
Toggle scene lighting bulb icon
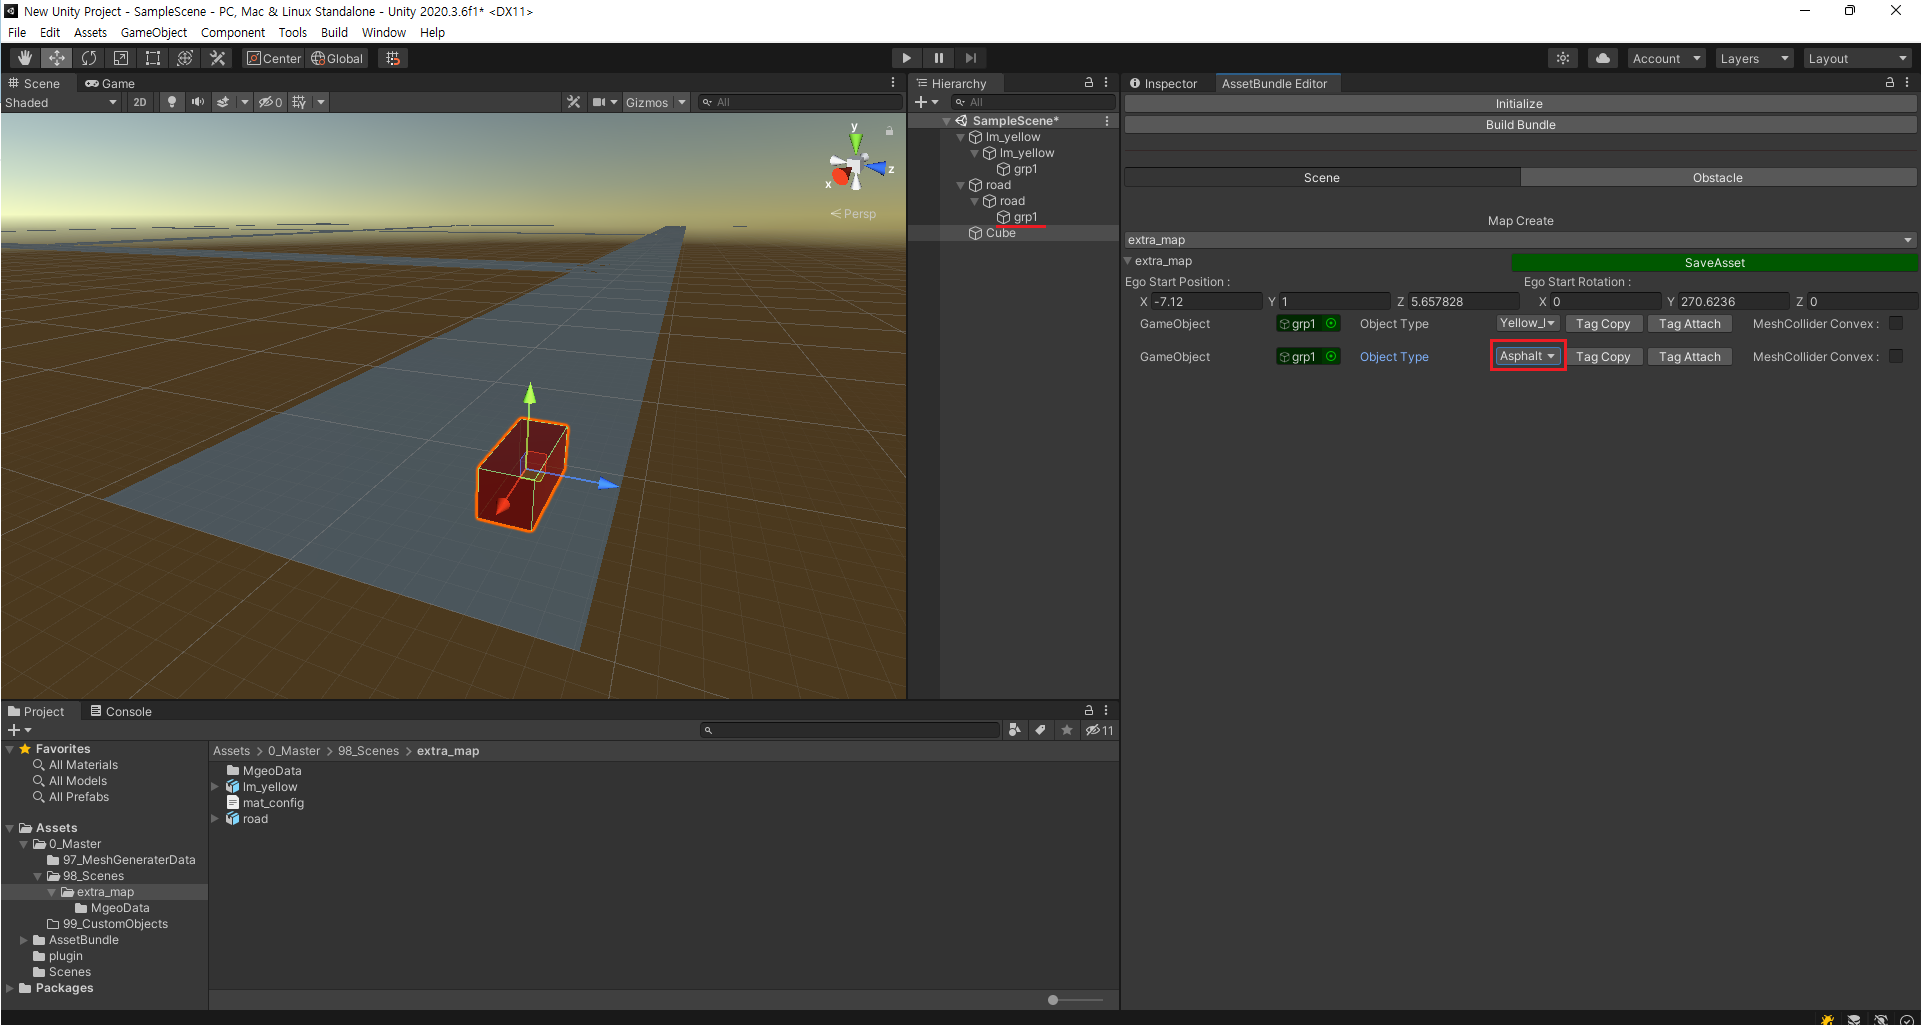[172, 102]
